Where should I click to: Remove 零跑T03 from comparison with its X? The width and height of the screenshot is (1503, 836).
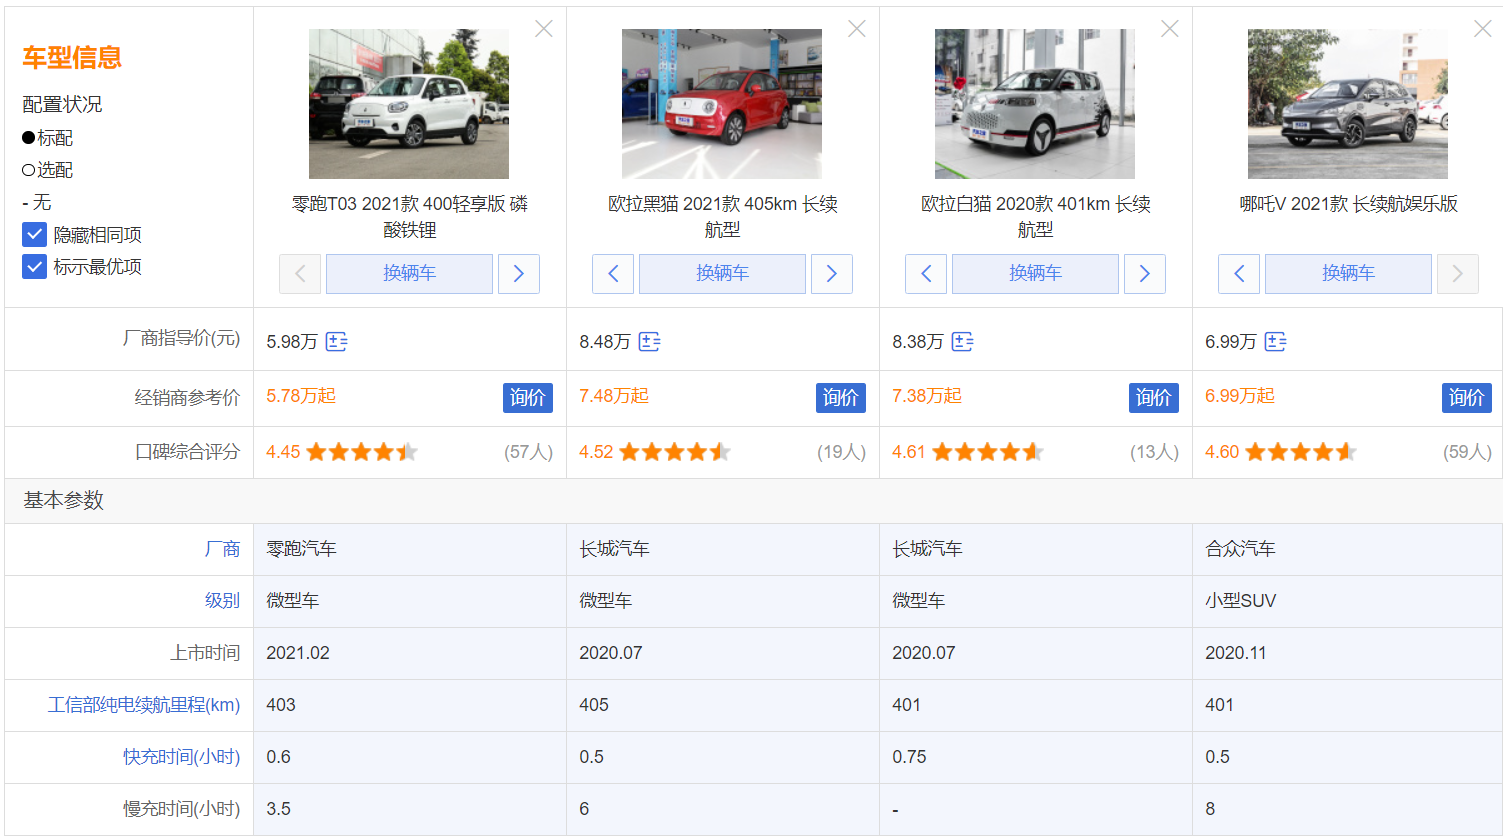pos(544,29)
